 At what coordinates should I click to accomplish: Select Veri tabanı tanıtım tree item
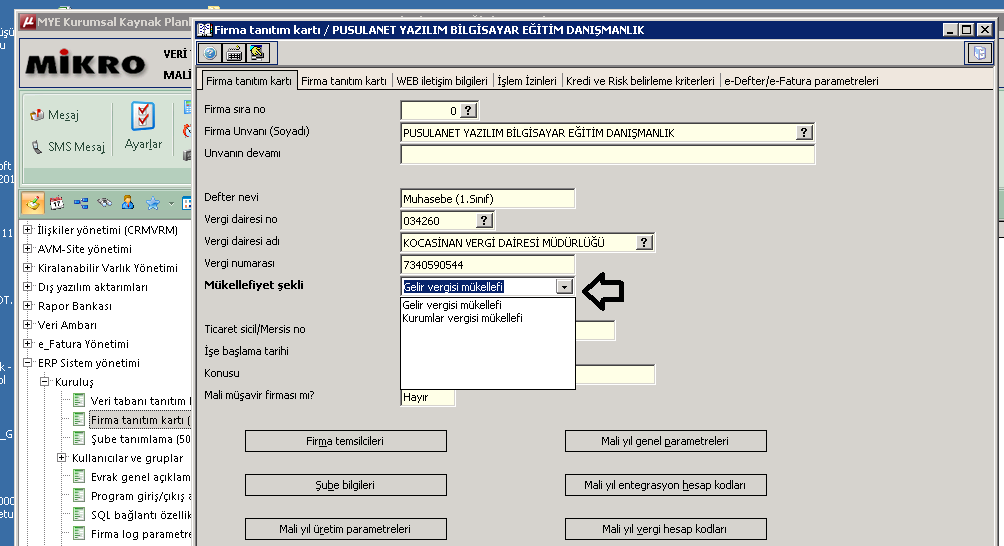pos(140,401)
